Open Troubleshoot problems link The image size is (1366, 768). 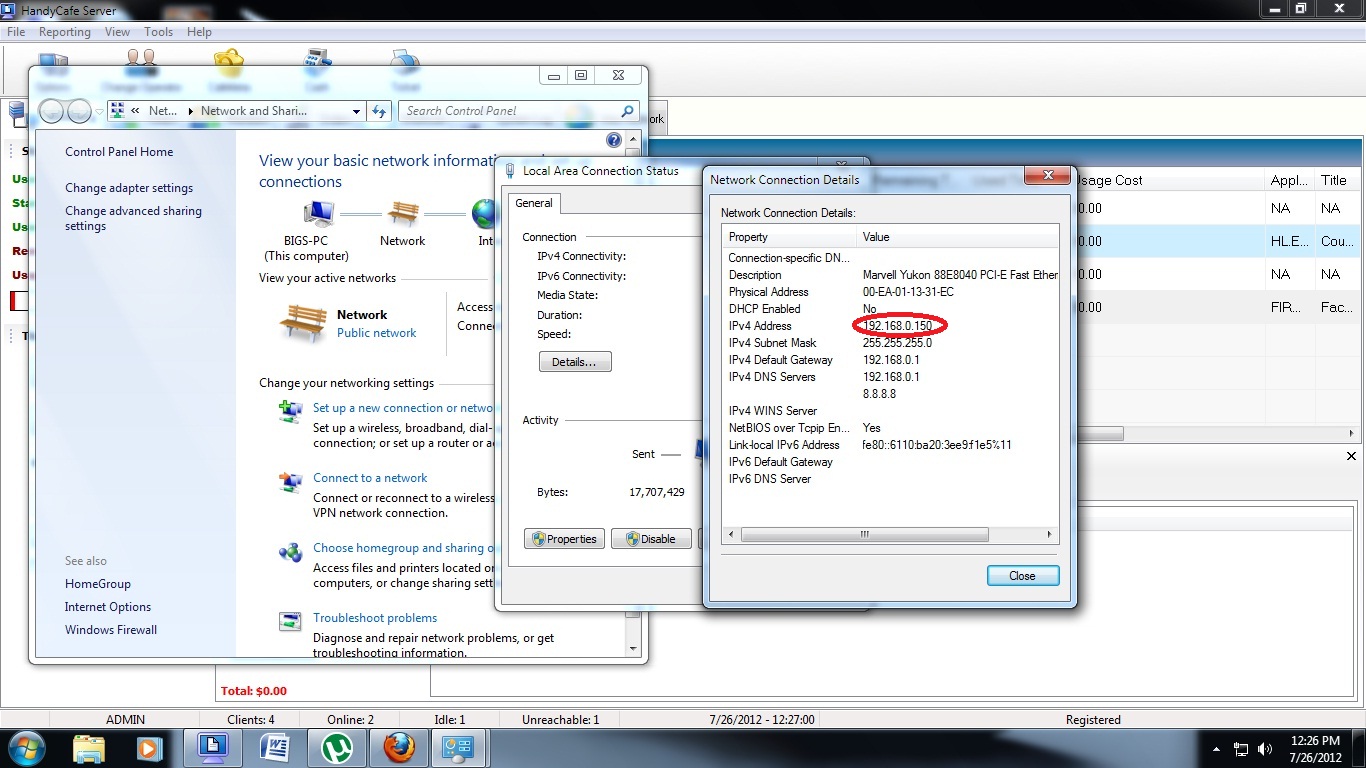[x=375, y=618]
